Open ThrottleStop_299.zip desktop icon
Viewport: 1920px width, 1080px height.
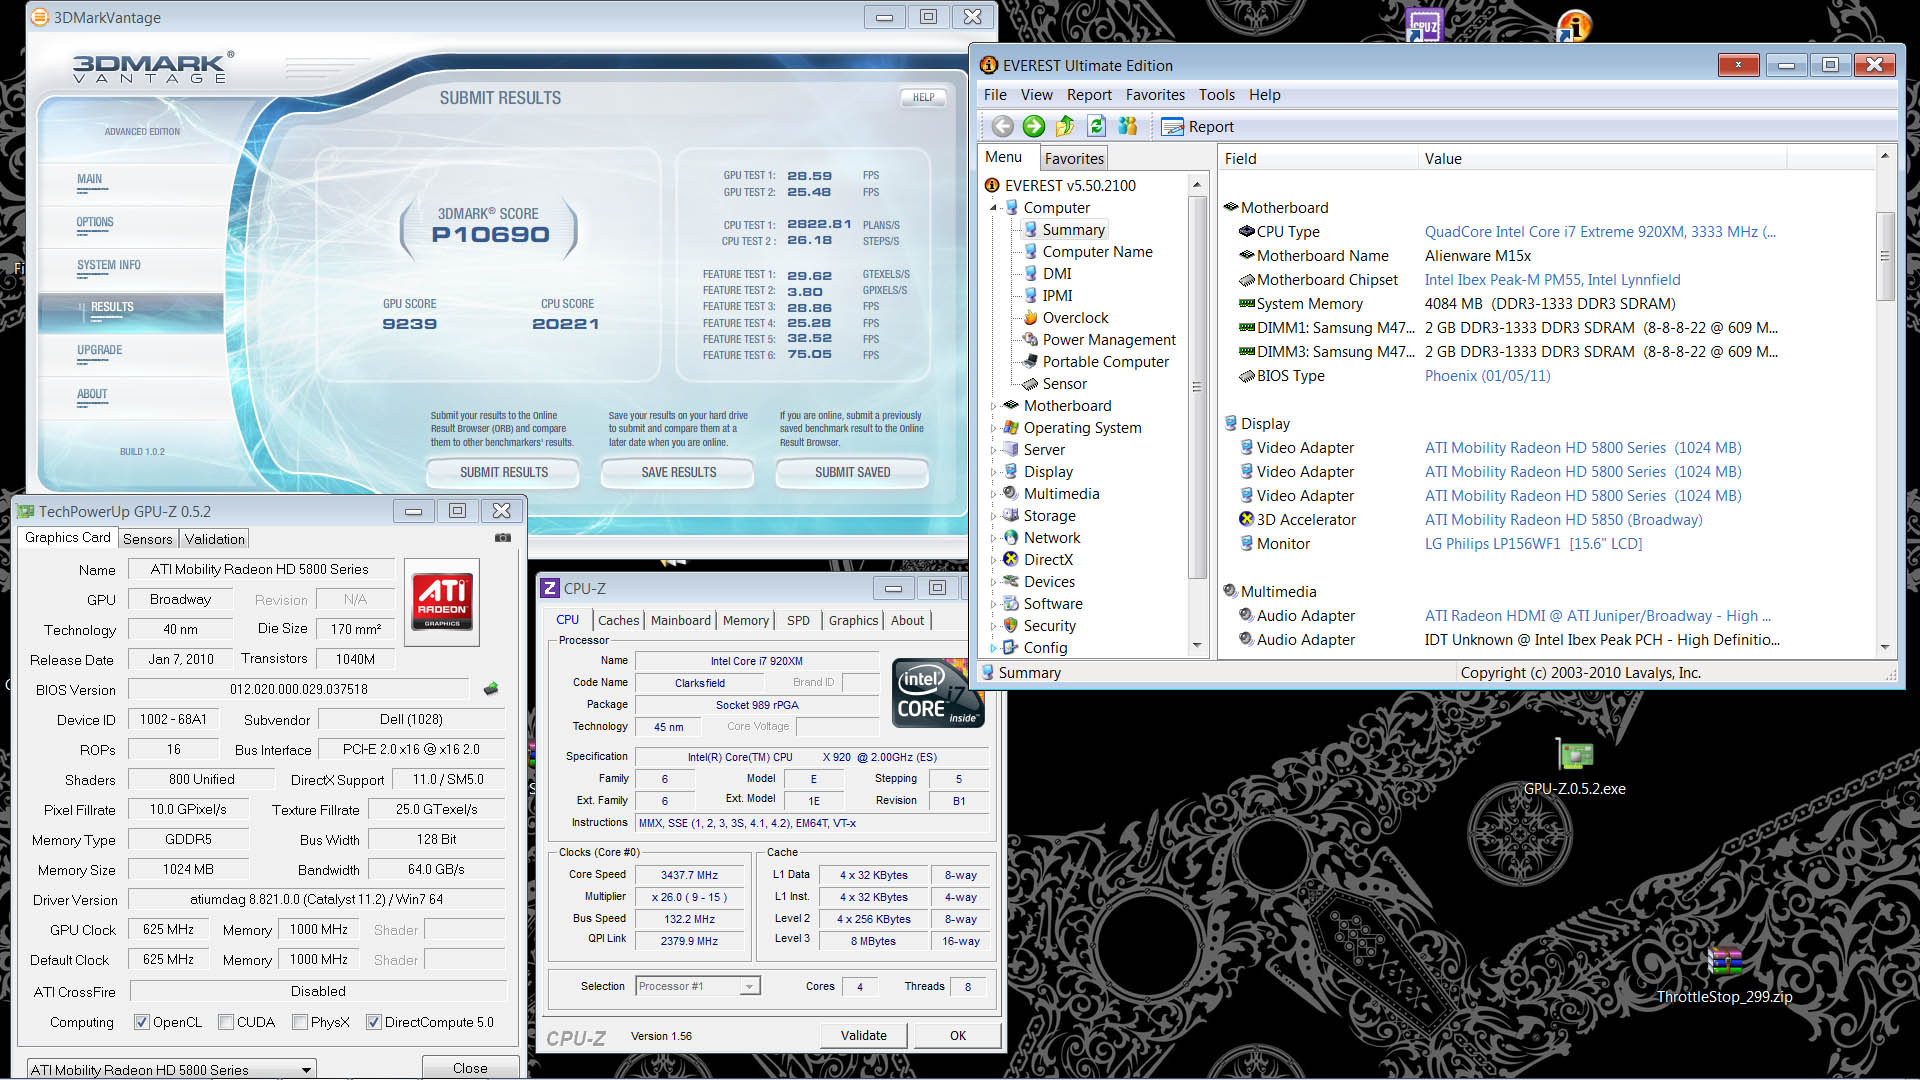pos(1724,975)
